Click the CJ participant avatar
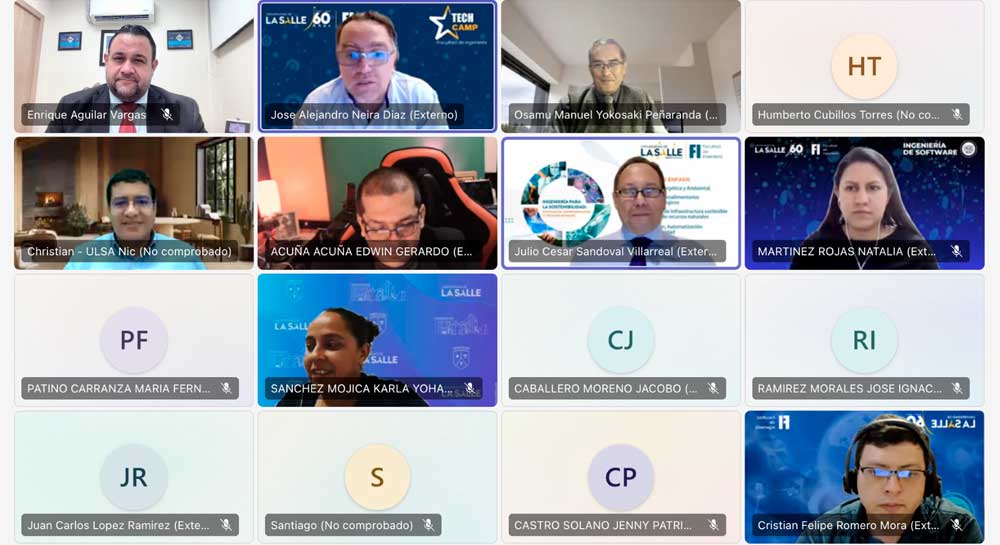 (x=621, y=340)
